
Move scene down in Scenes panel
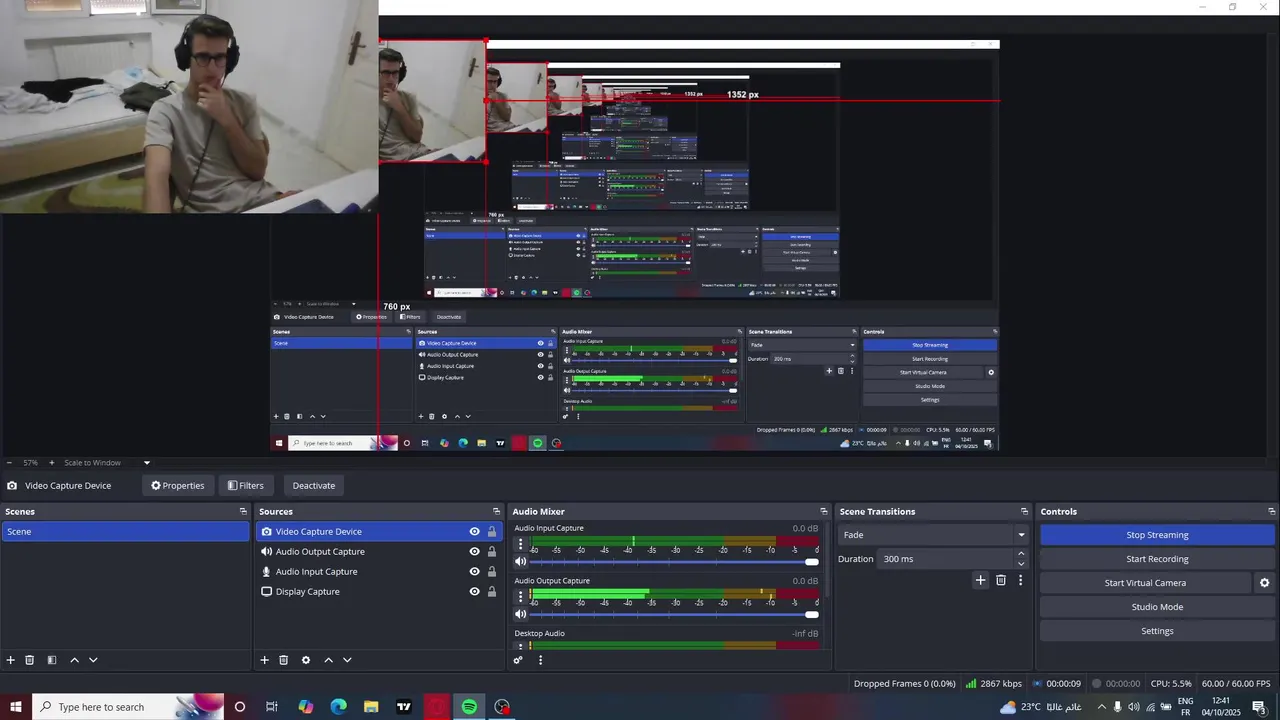pos(93,660)
